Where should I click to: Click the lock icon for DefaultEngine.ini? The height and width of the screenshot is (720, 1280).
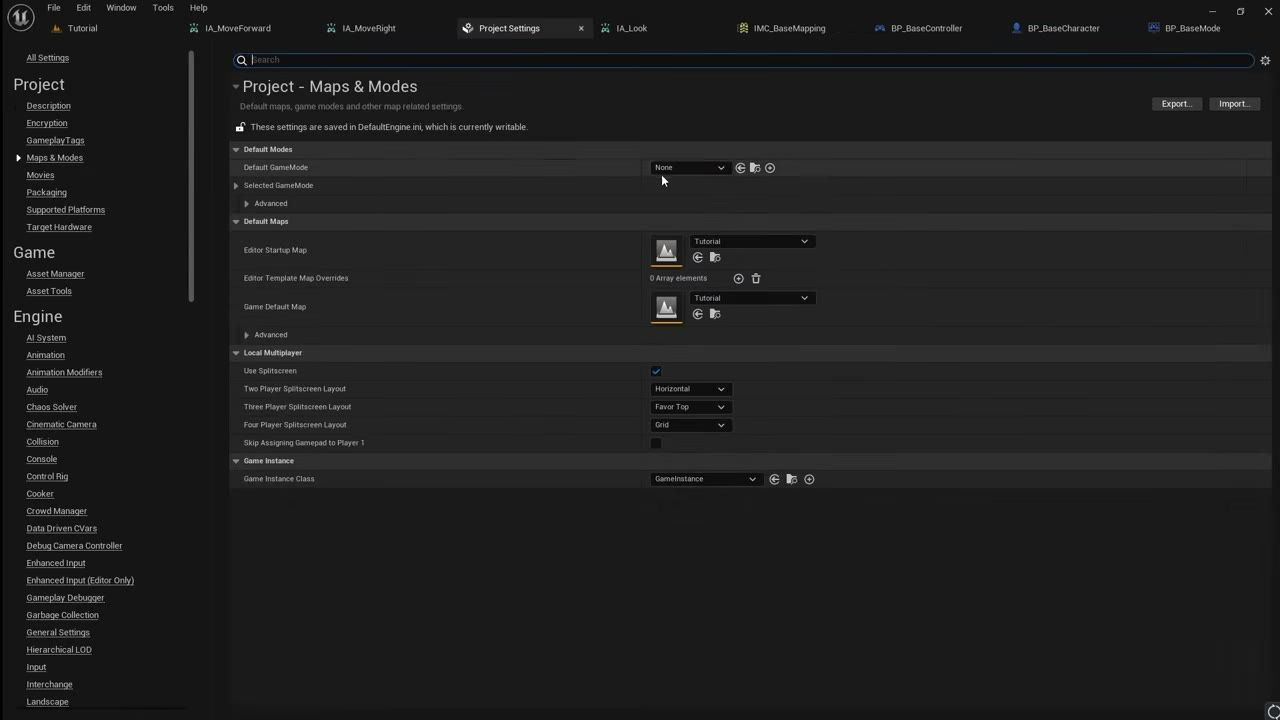pyautogui.click(x=240, y=127)
